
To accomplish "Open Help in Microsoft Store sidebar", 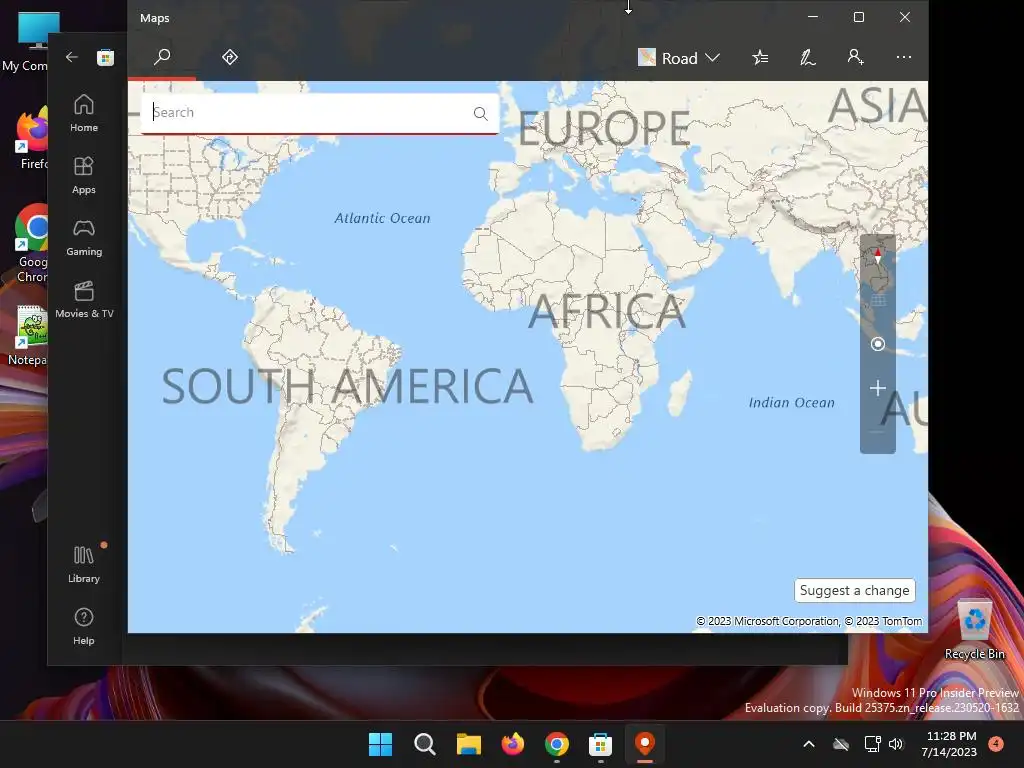I will pyautogui.click(x=84, y=627).
